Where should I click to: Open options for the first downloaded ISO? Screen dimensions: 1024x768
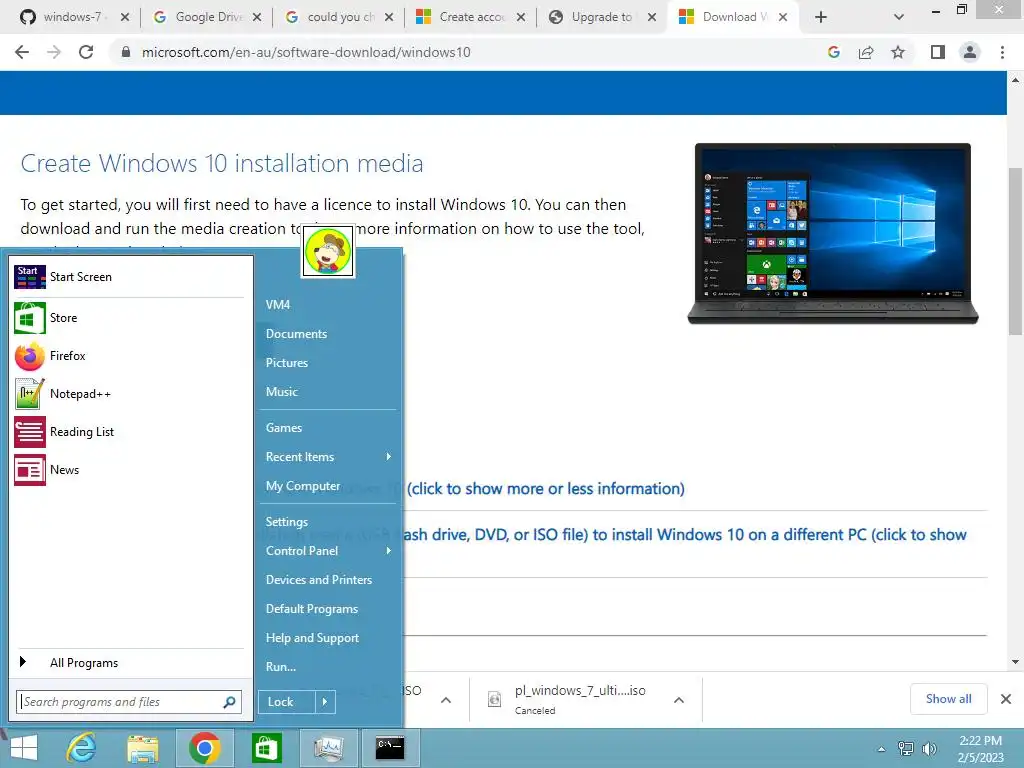(x=446, y=700)
